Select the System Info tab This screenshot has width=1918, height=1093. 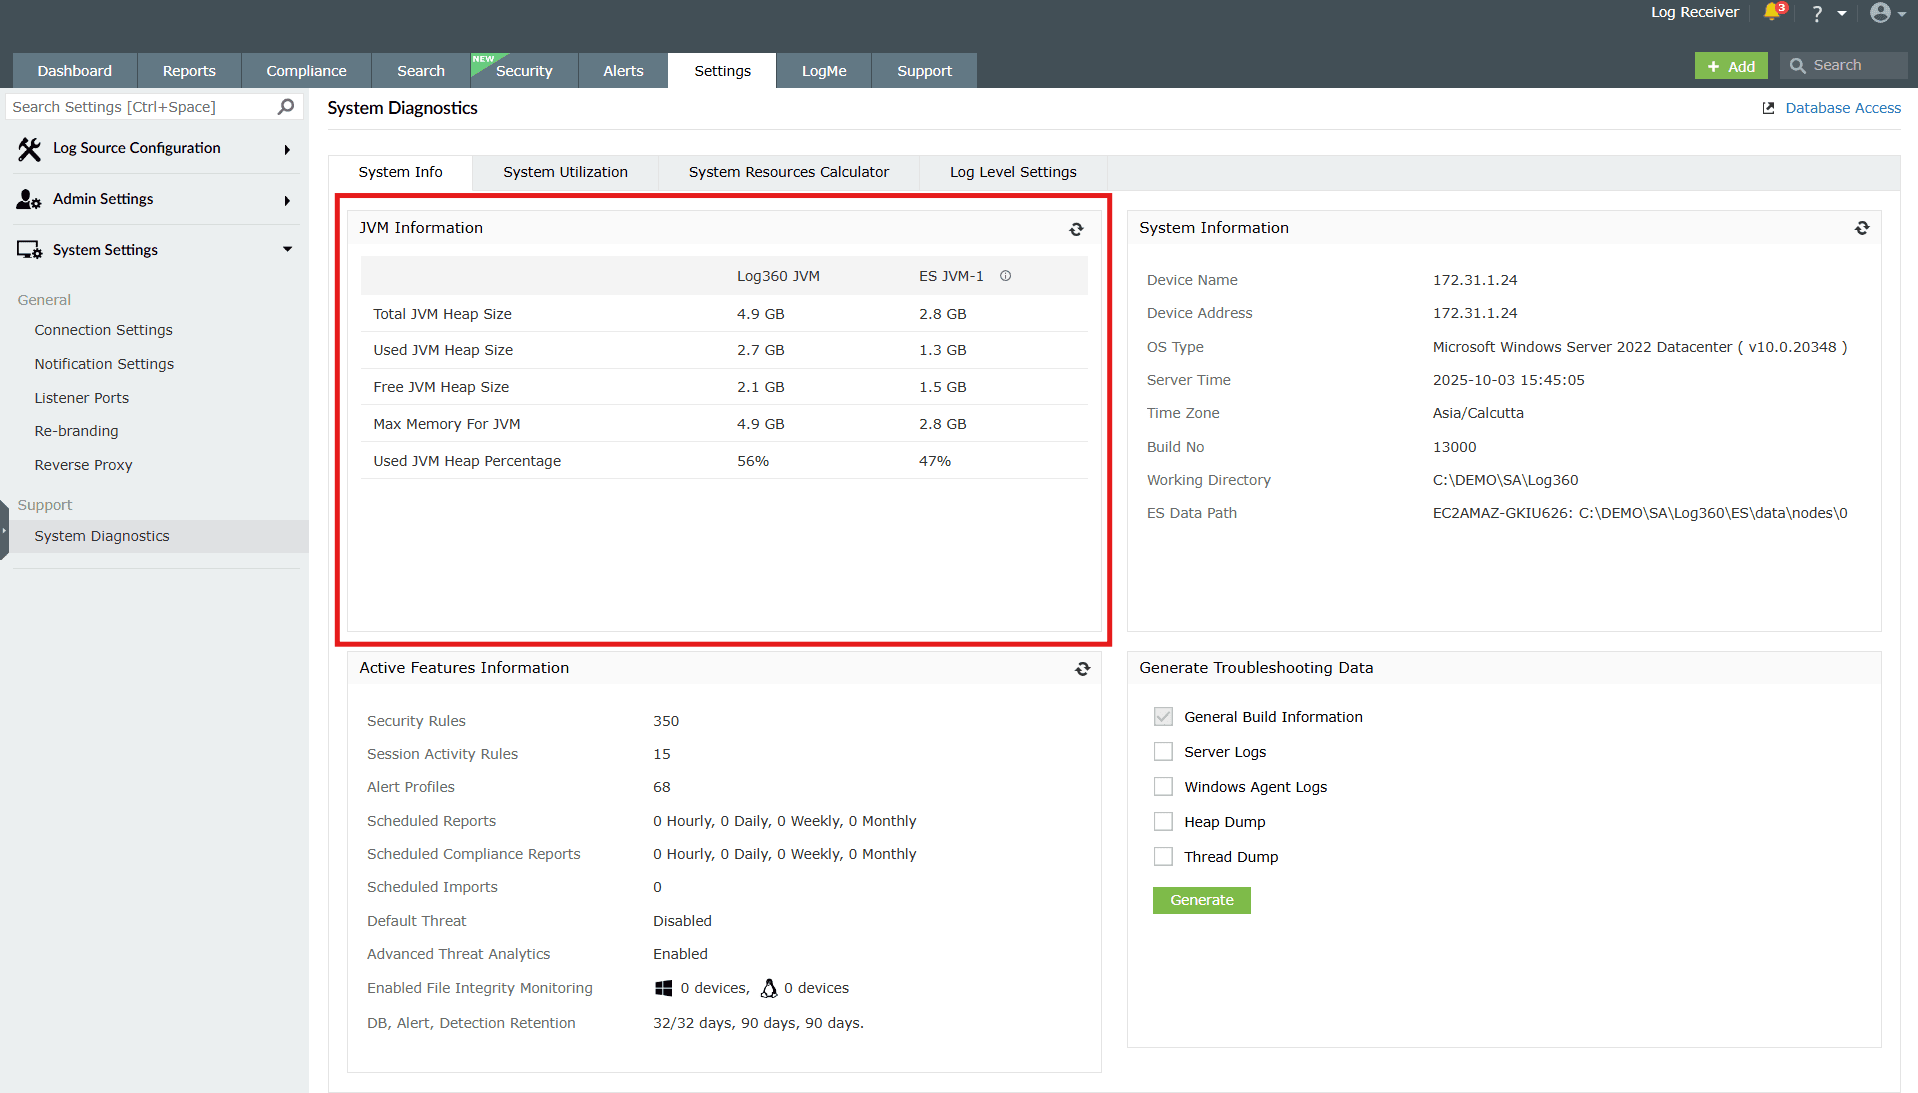click(400, 172)
